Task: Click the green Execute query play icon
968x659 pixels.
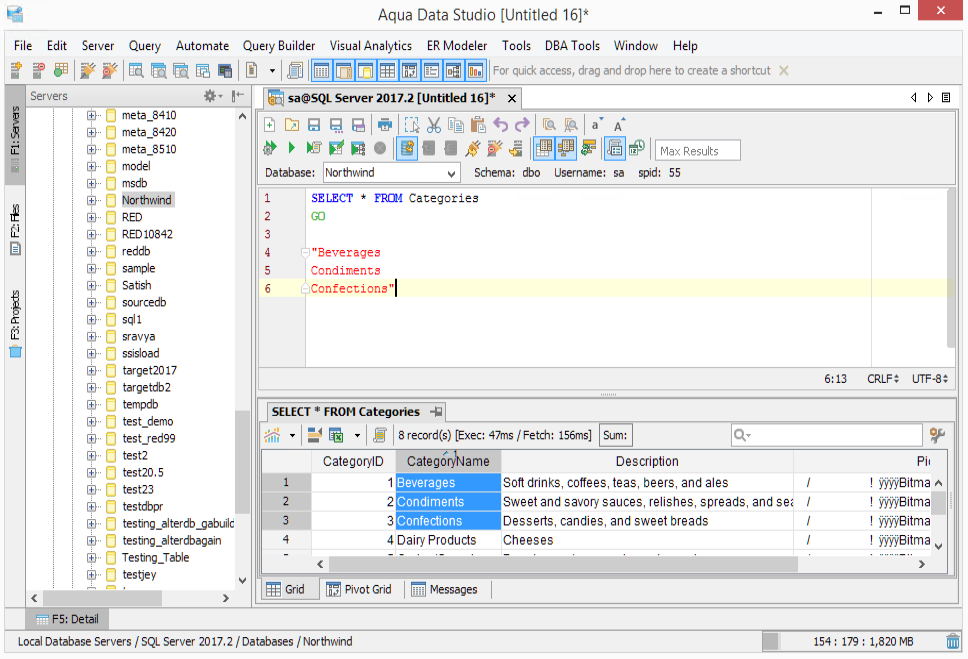Action: [291, 149]
